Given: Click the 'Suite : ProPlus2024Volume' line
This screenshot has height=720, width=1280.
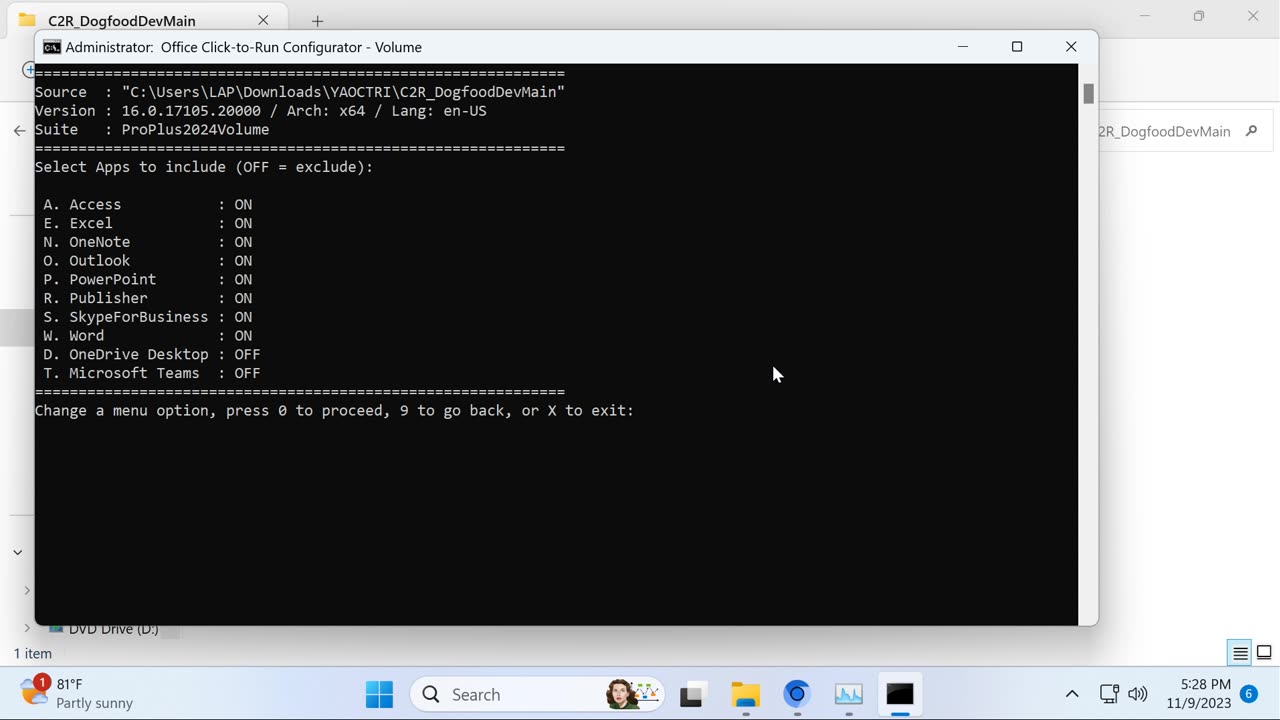Looking at the screenshot, I should click(152, 129).
